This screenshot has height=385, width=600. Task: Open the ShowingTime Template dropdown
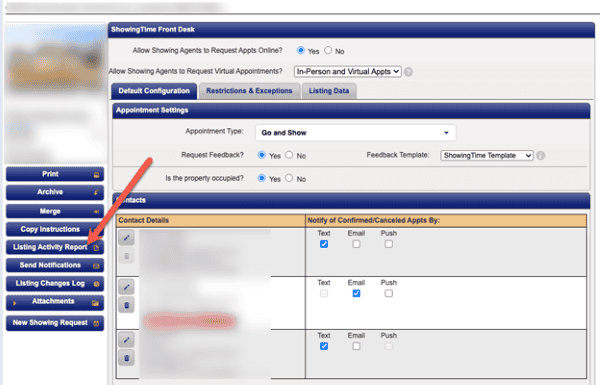[x=487, y=155]
